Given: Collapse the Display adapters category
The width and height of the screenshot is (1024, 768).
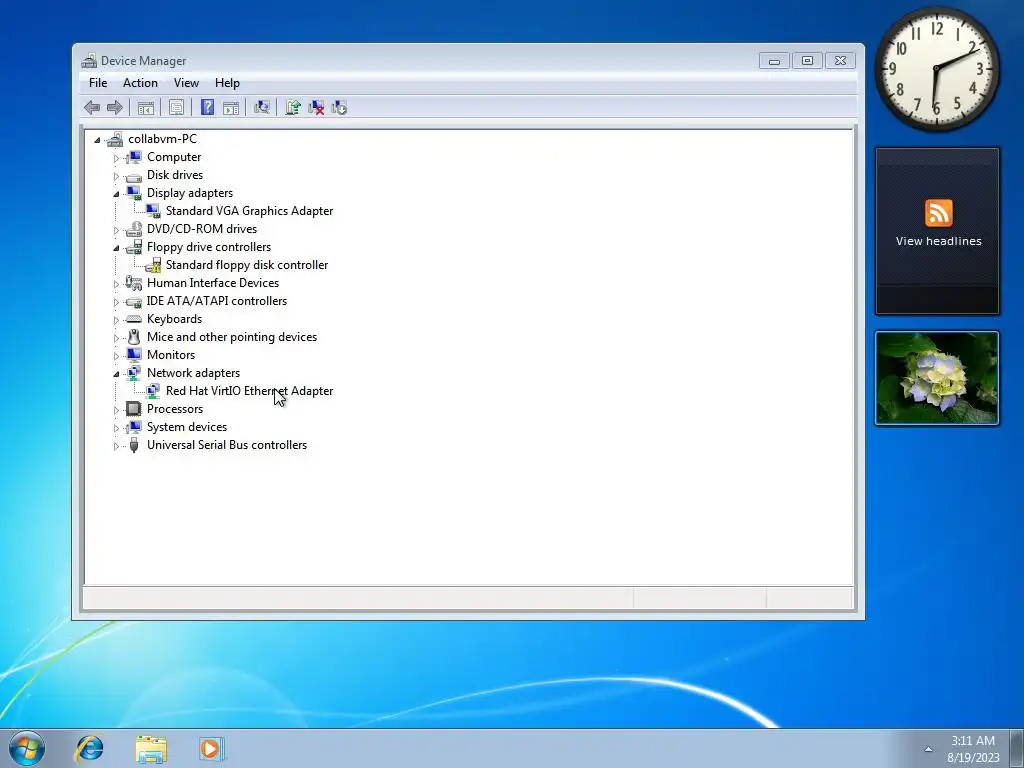Looking at the screenshot, I should tap(116, 194).
